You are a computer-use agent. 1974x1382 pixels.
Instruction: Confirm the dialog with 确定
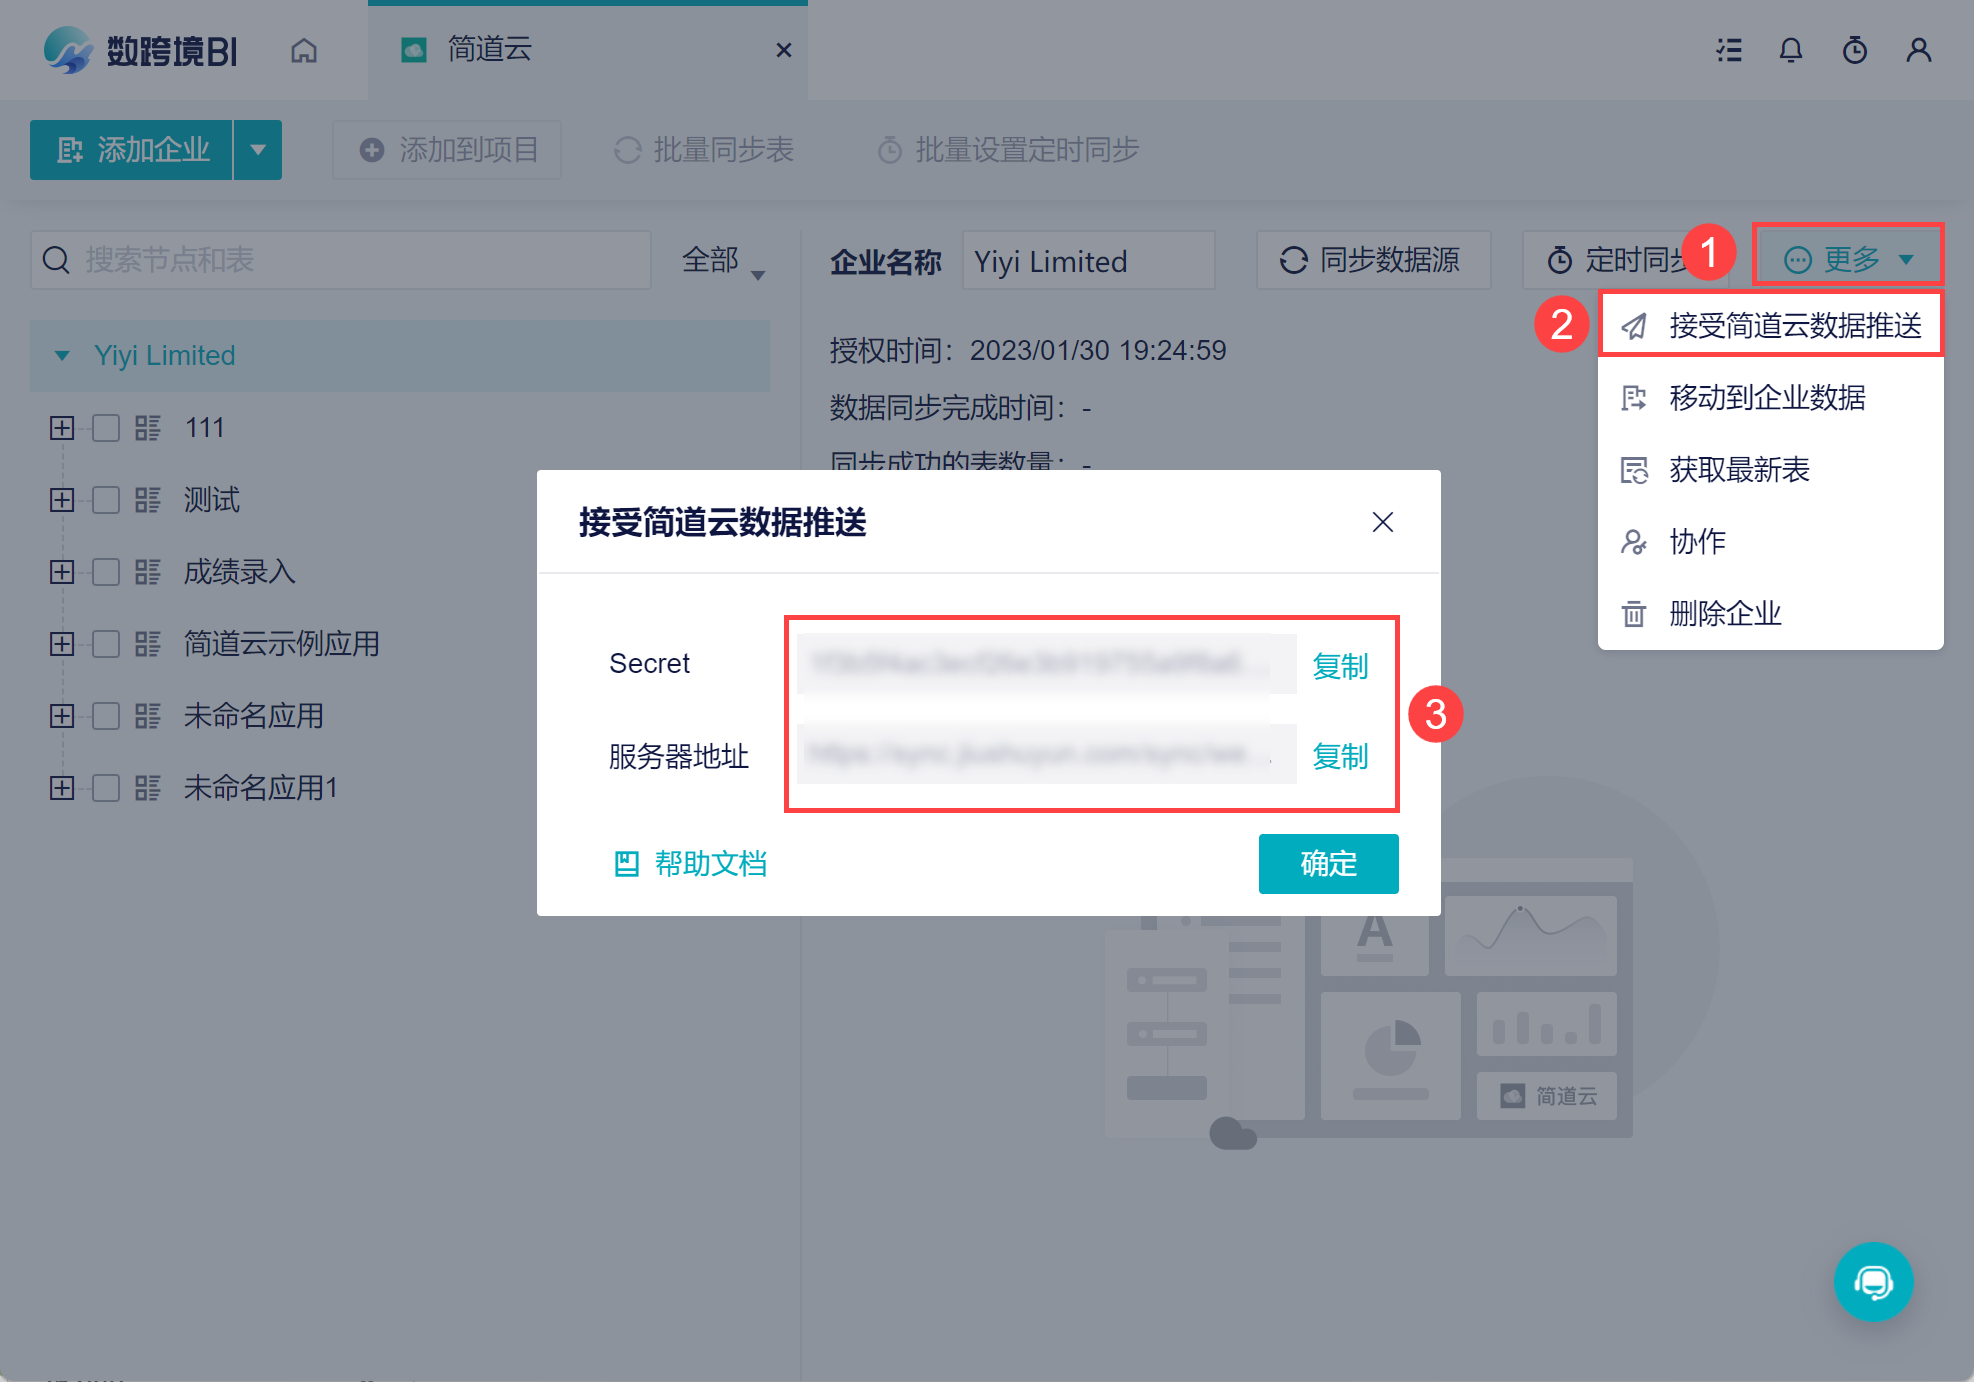(x=1328, y=863)
